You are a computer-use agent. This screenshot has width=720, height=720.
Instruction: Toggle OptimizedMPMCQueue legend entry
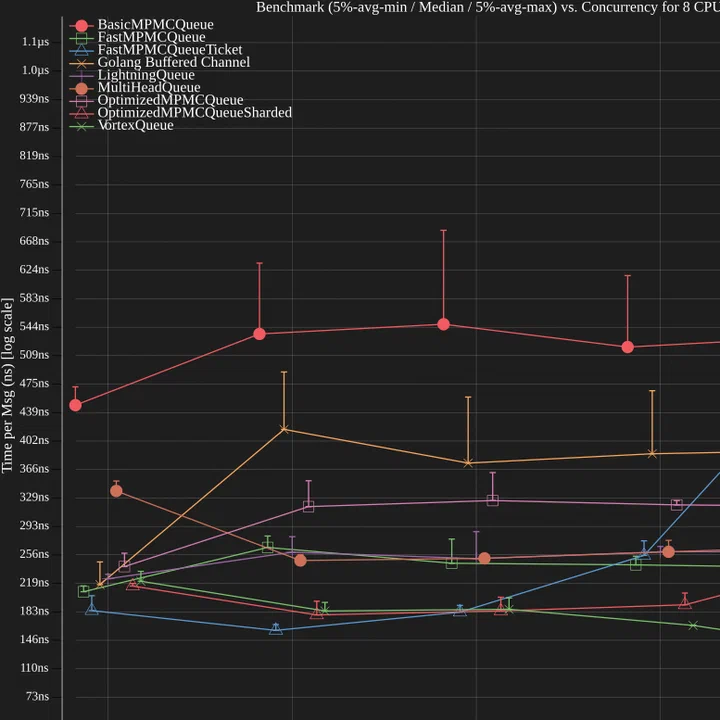[156, 100]
